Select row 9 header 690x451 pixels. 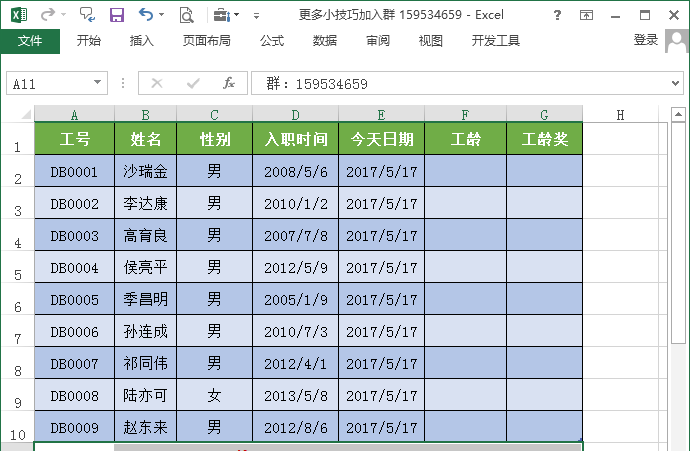pos(18,395)
